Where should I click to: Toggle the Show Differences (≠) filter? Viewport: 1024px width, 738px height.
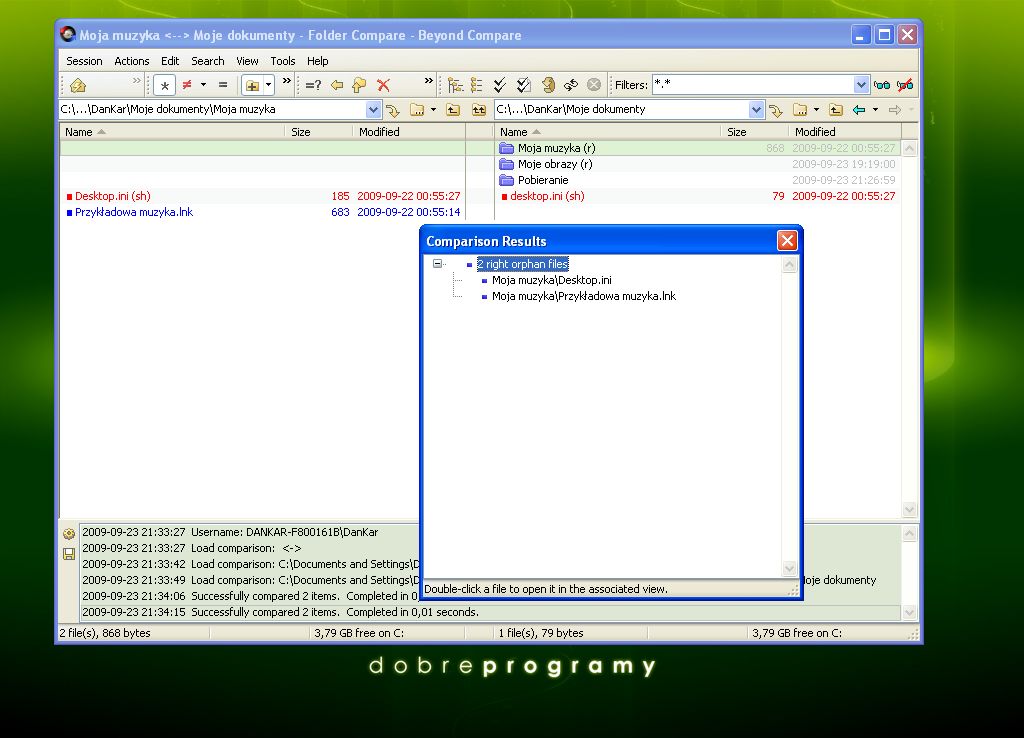pos(187,85)
